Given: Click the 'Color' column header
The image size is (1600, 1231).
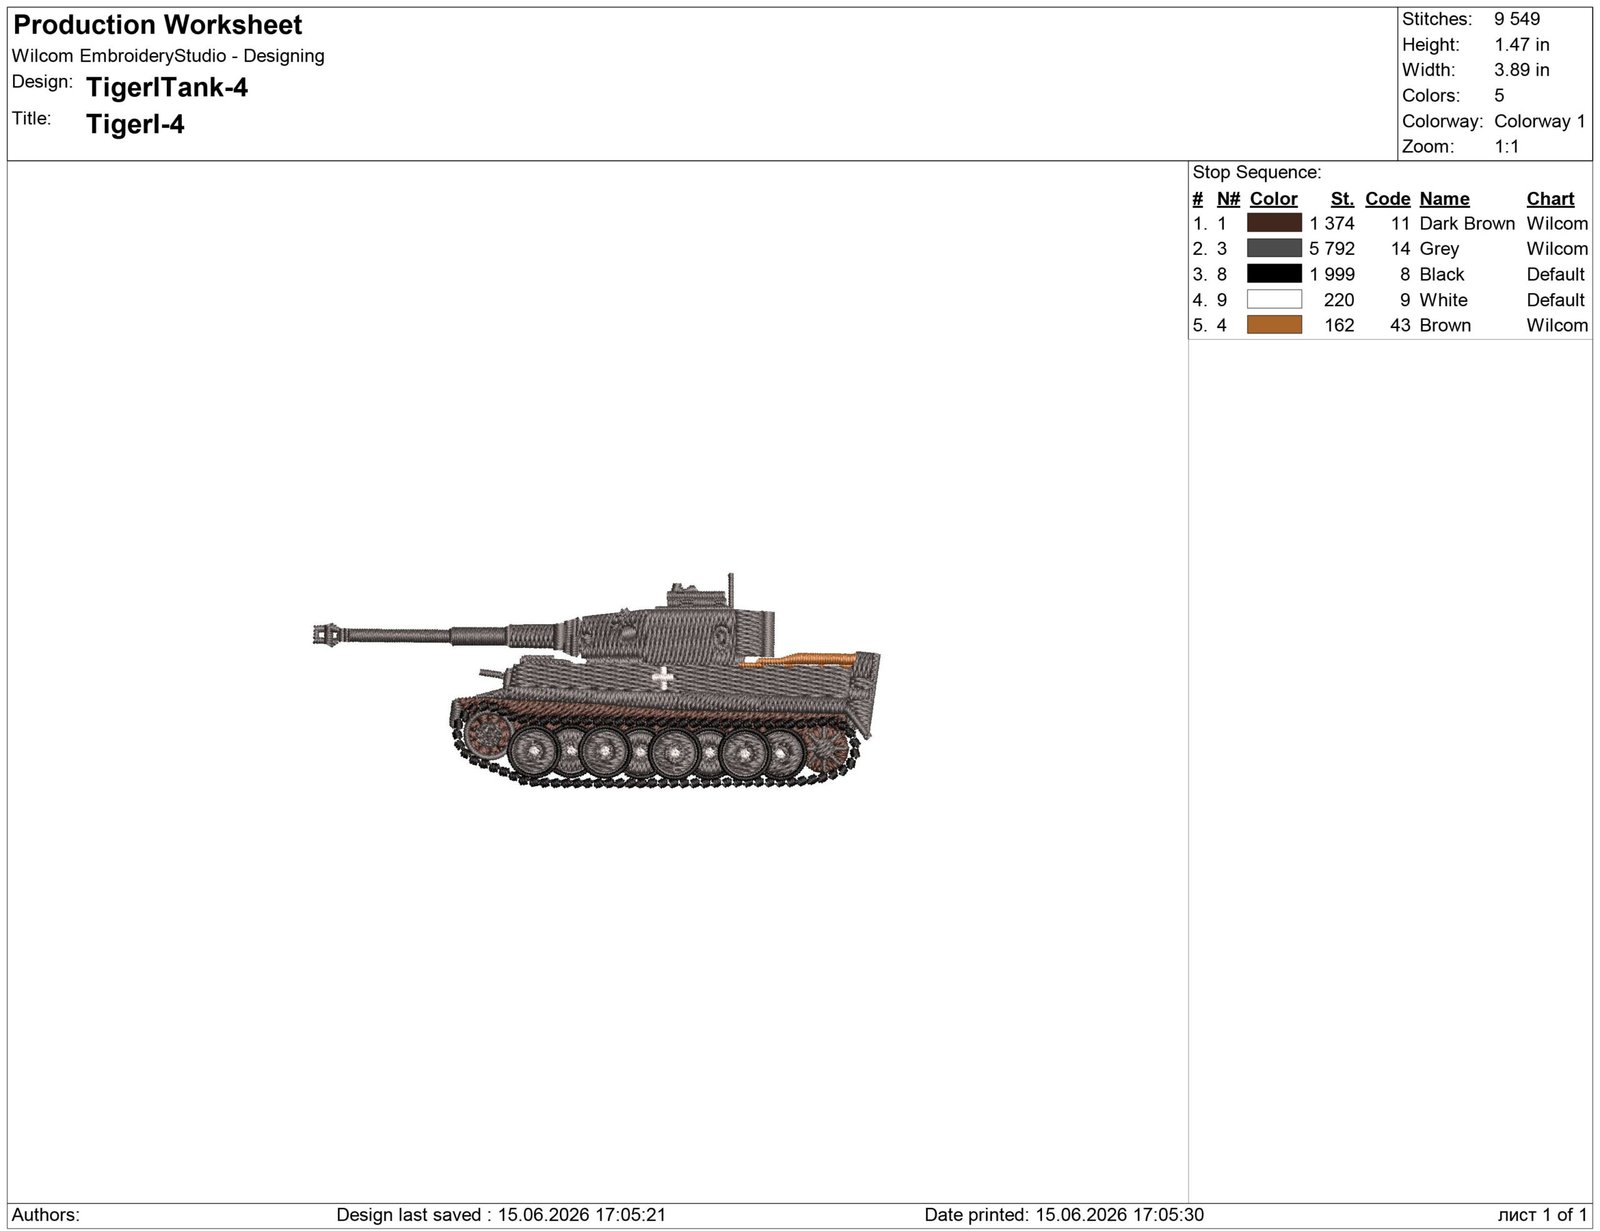Looking at the screenshot, I should (x=1274, y=199).
